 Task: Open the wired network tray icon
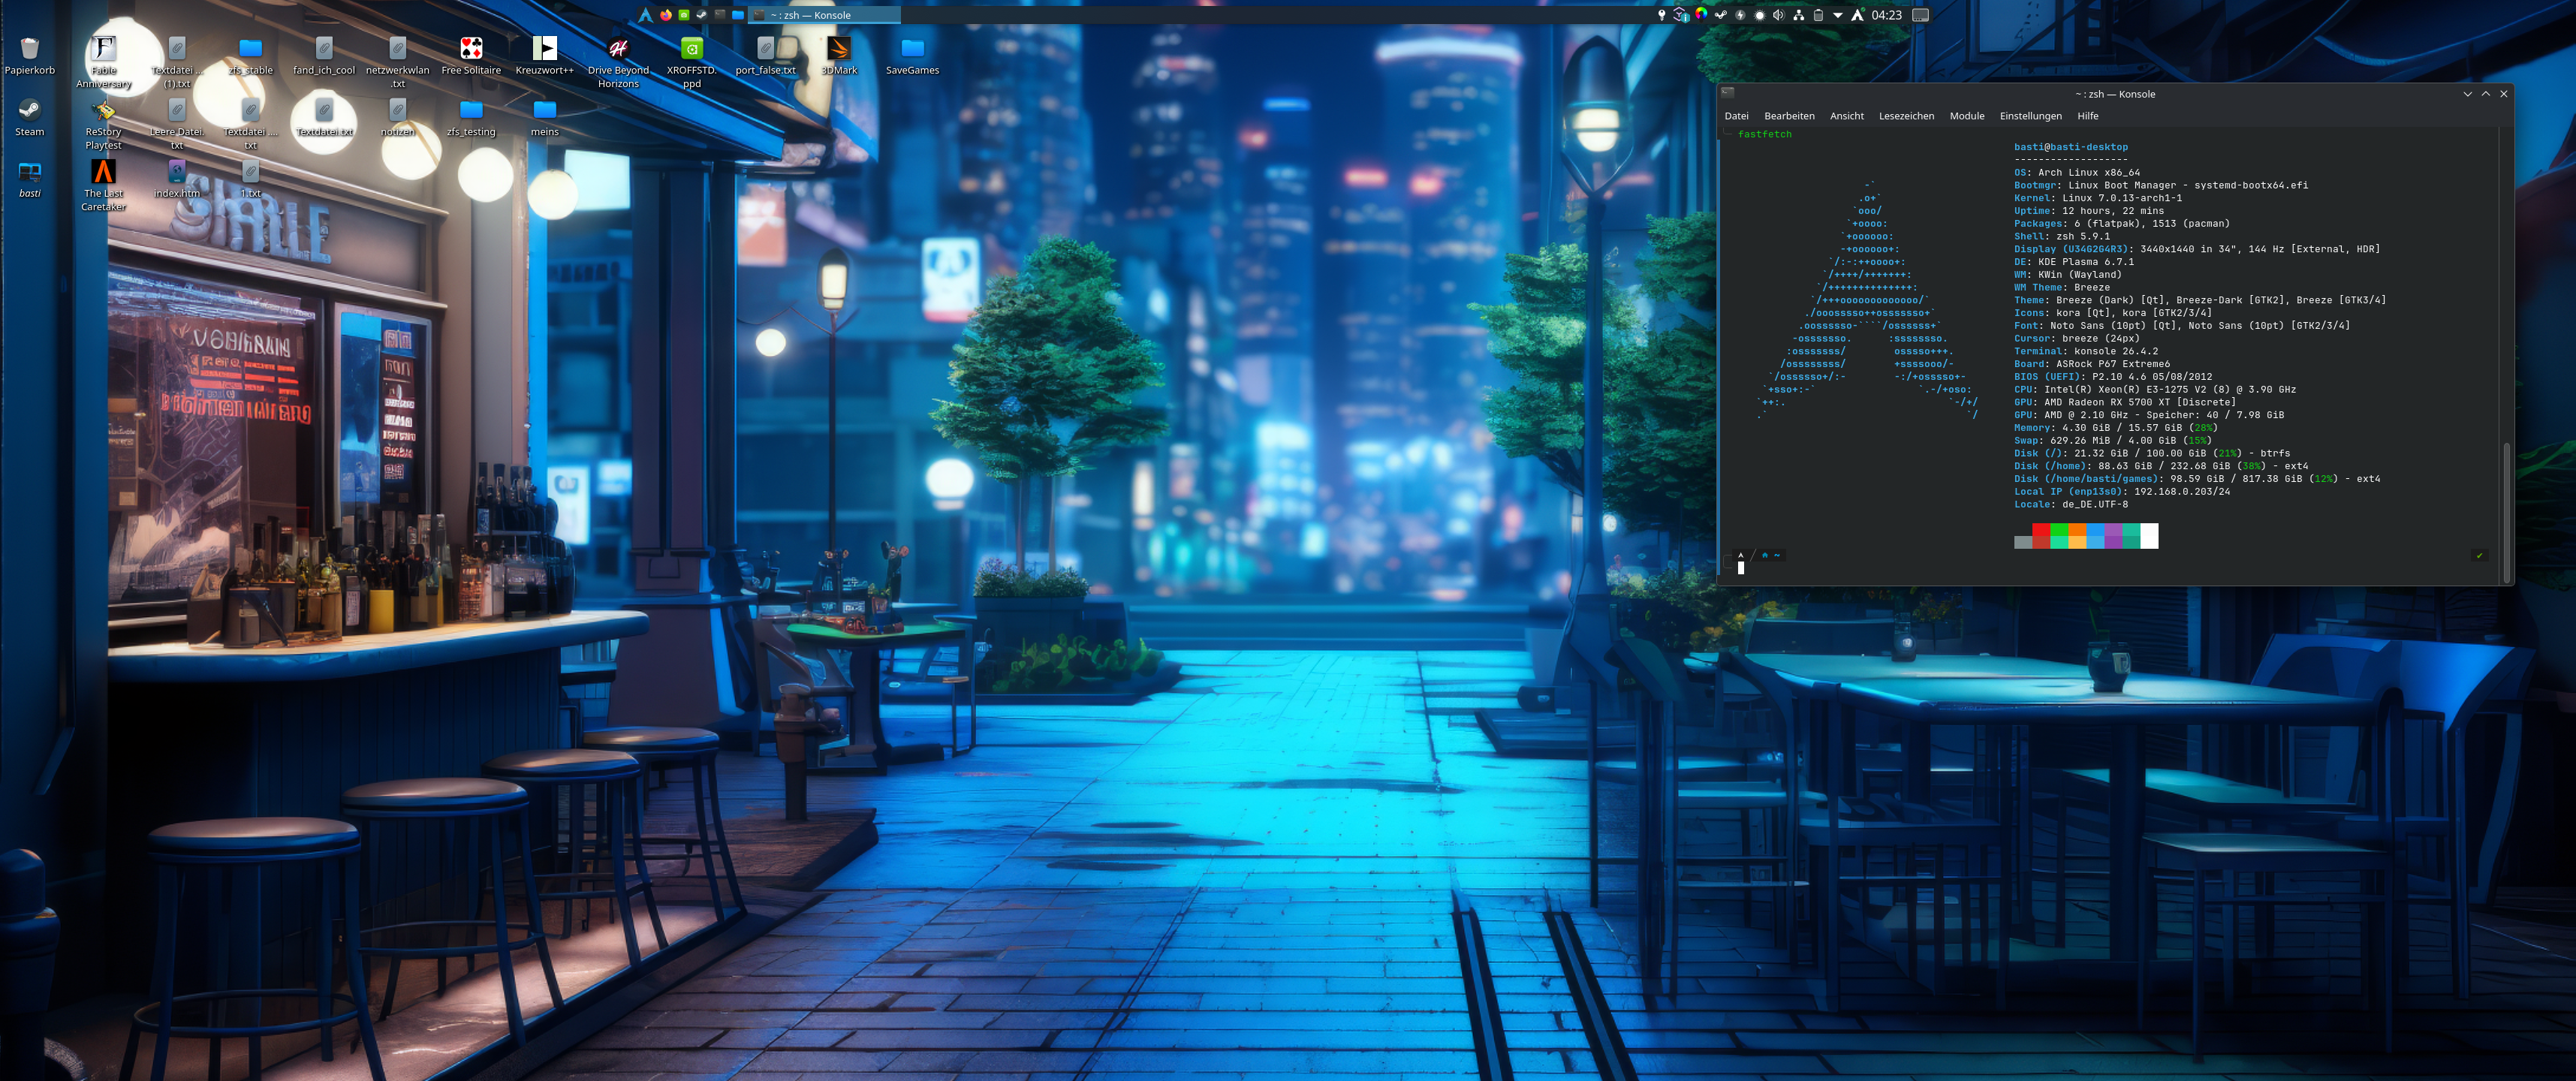[x=1799, y=15]
